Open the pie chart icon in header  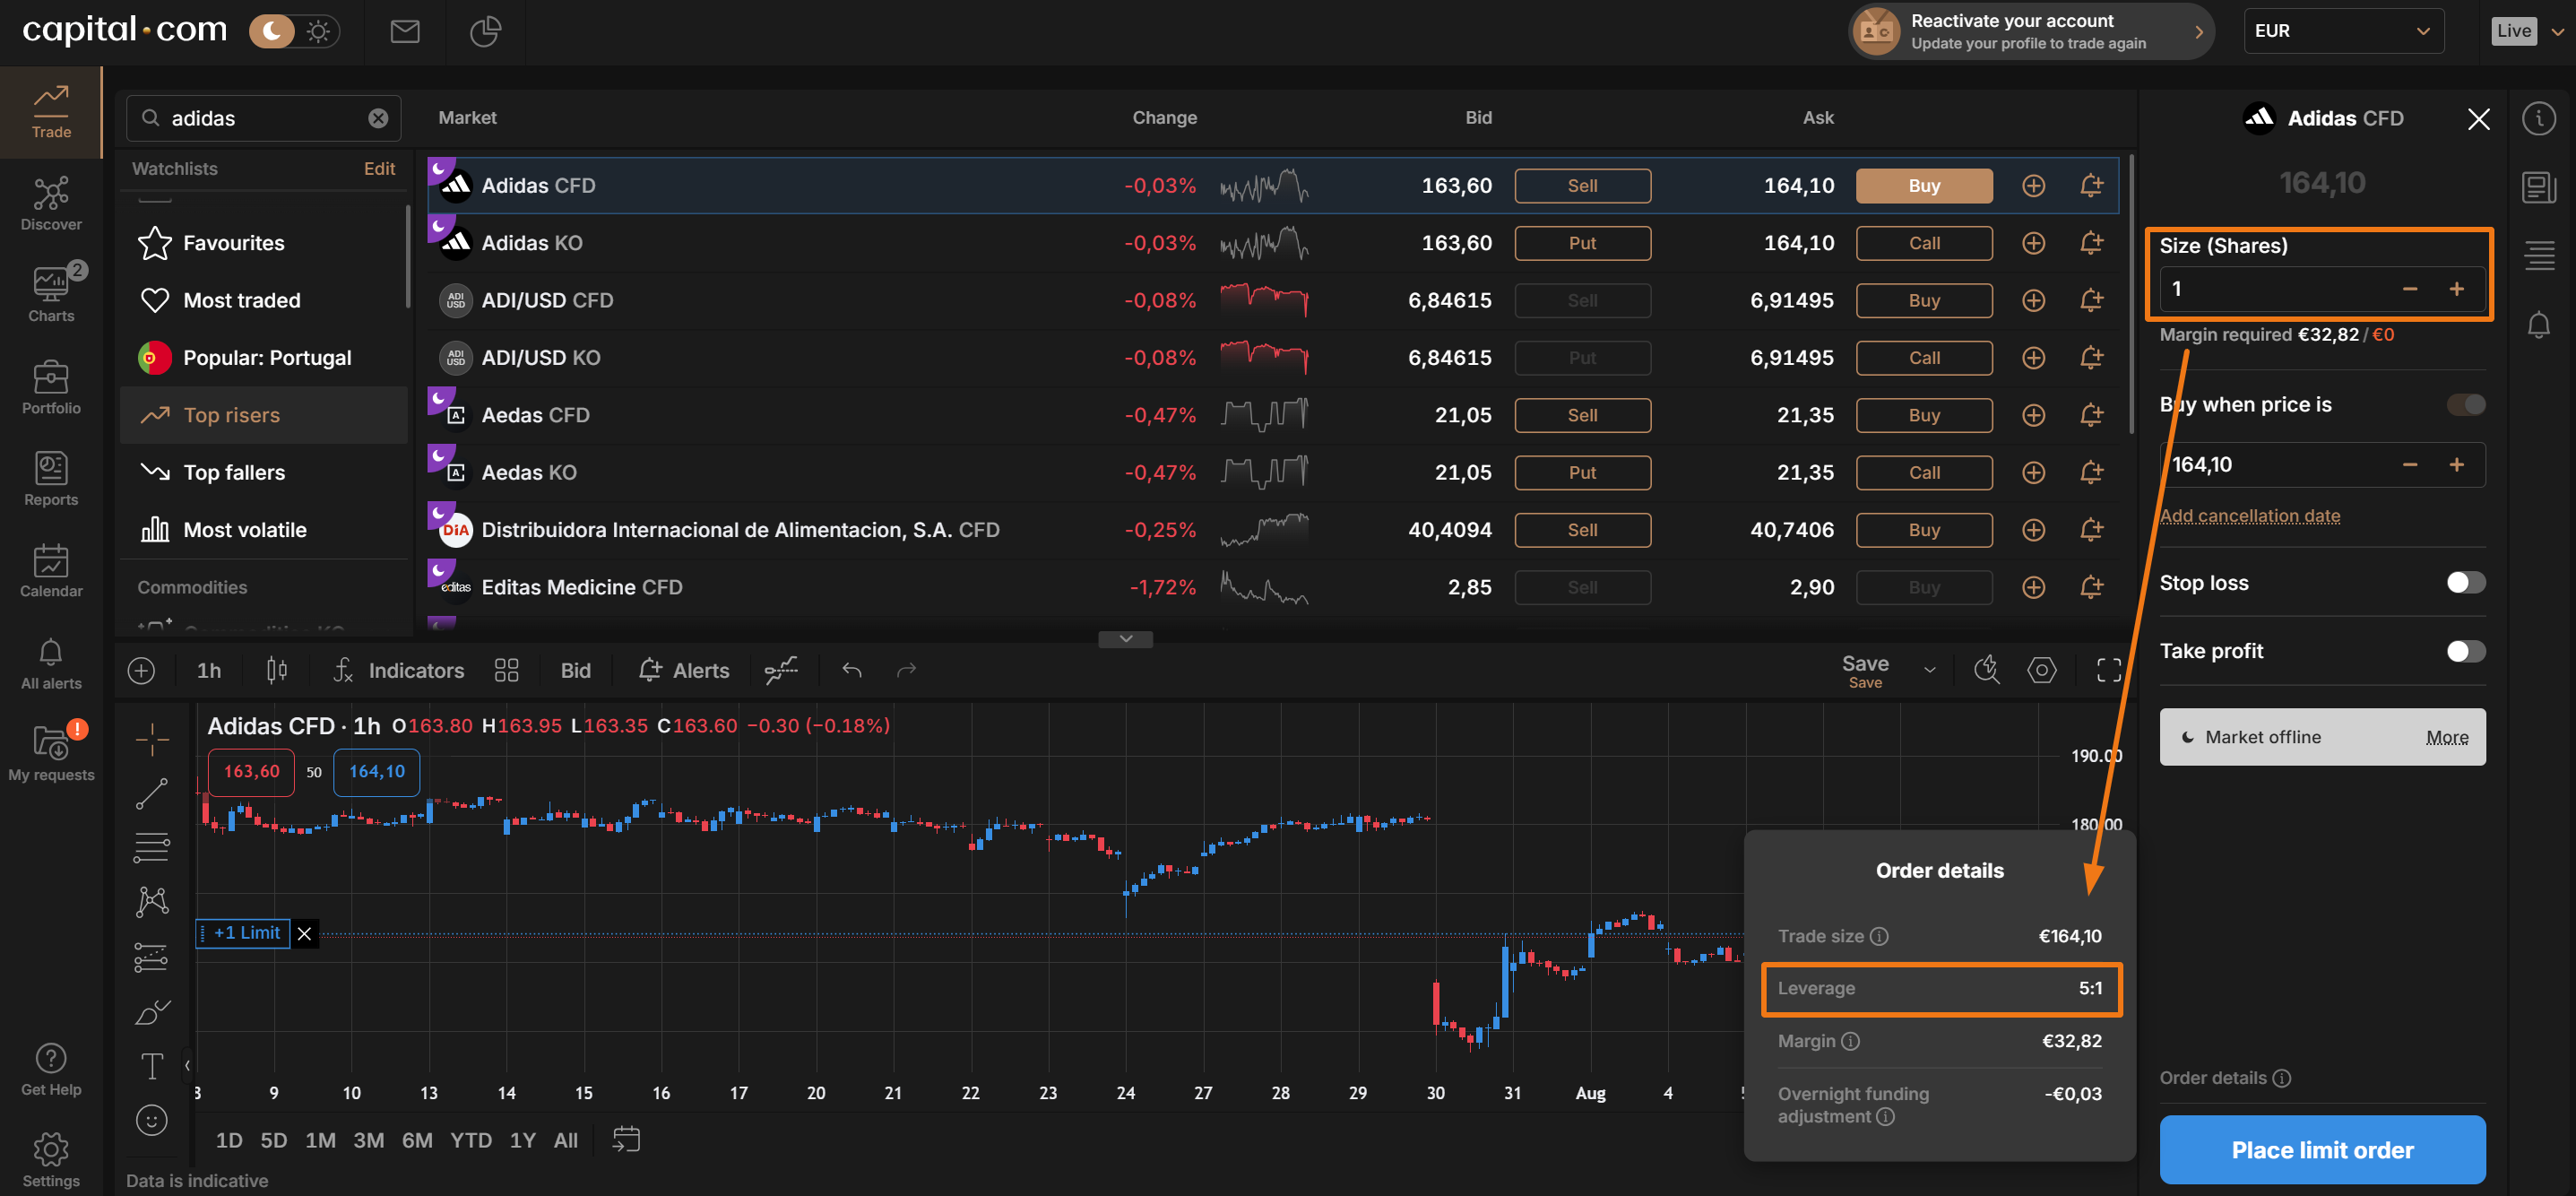(x=485, y=32)
